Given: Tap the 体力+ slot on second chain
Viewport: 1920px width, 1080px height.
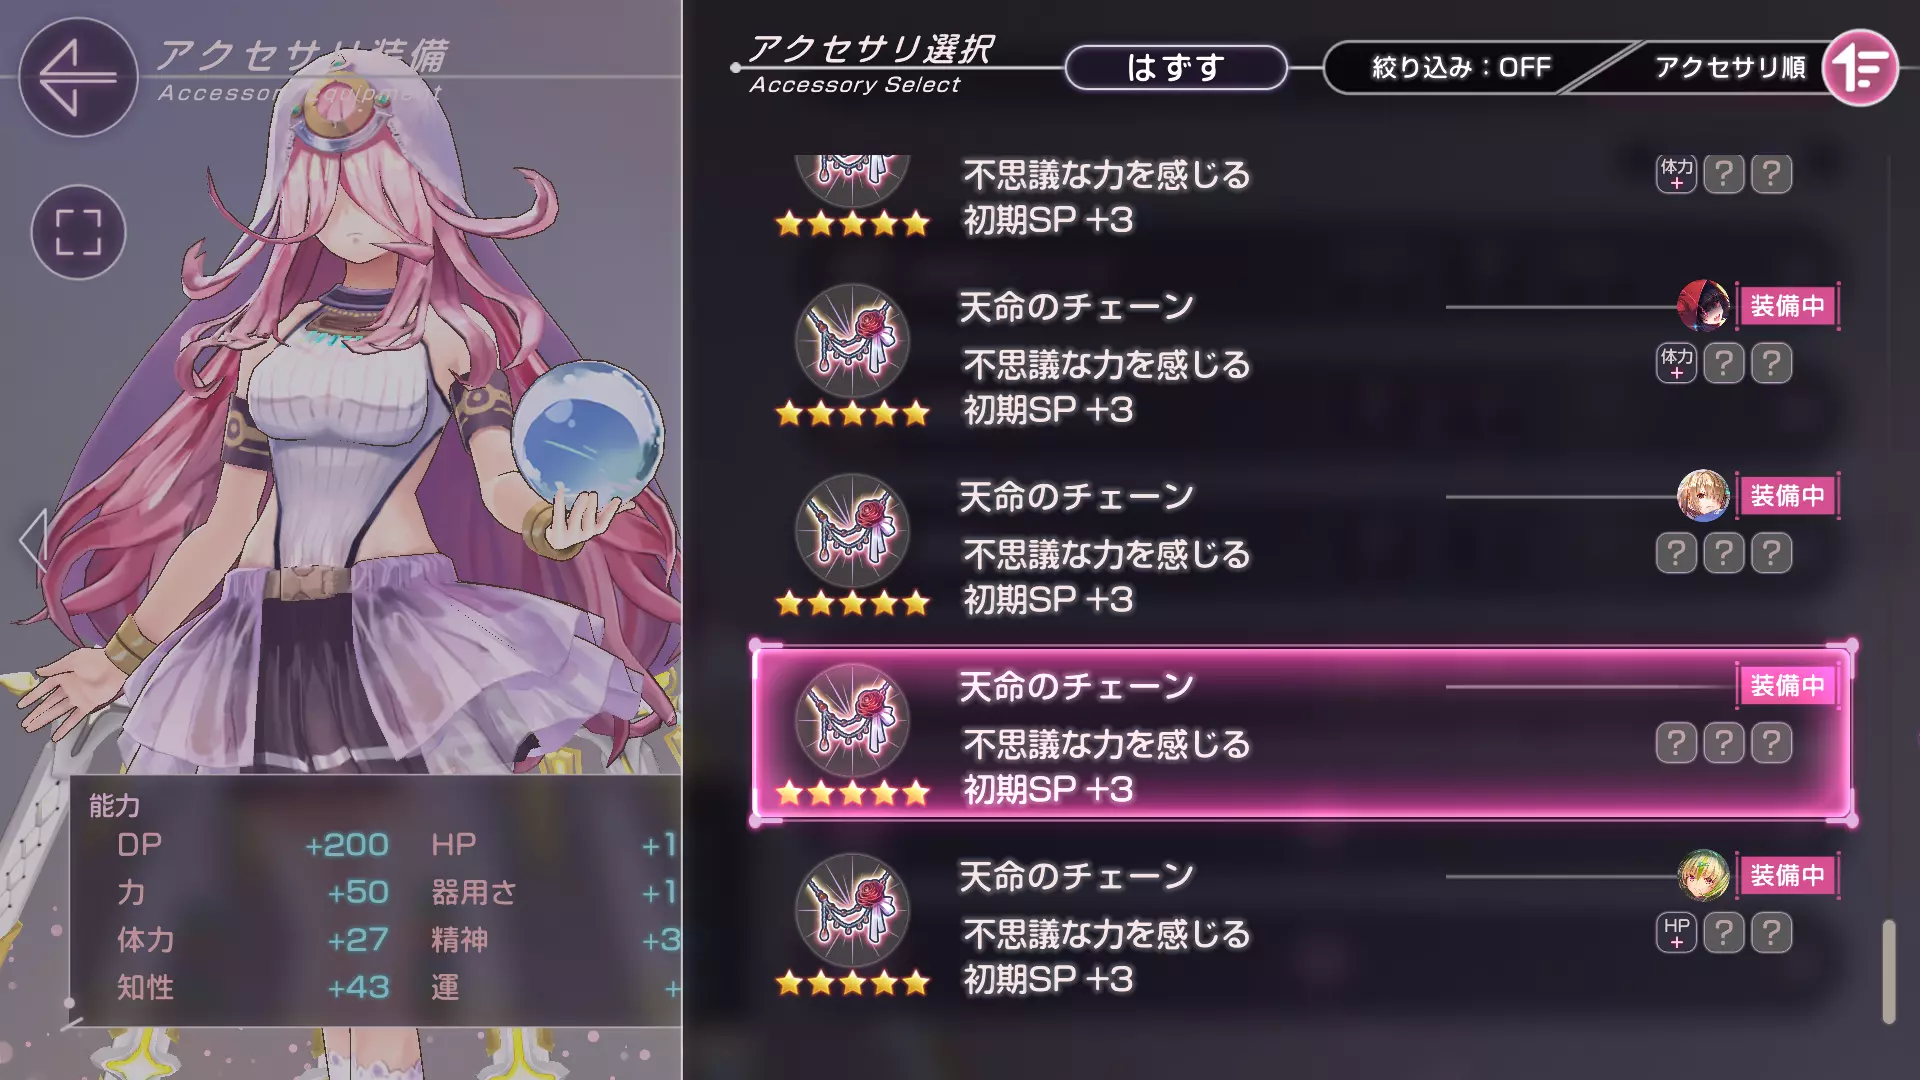Looking at the screenshot, I should 1676,363.
